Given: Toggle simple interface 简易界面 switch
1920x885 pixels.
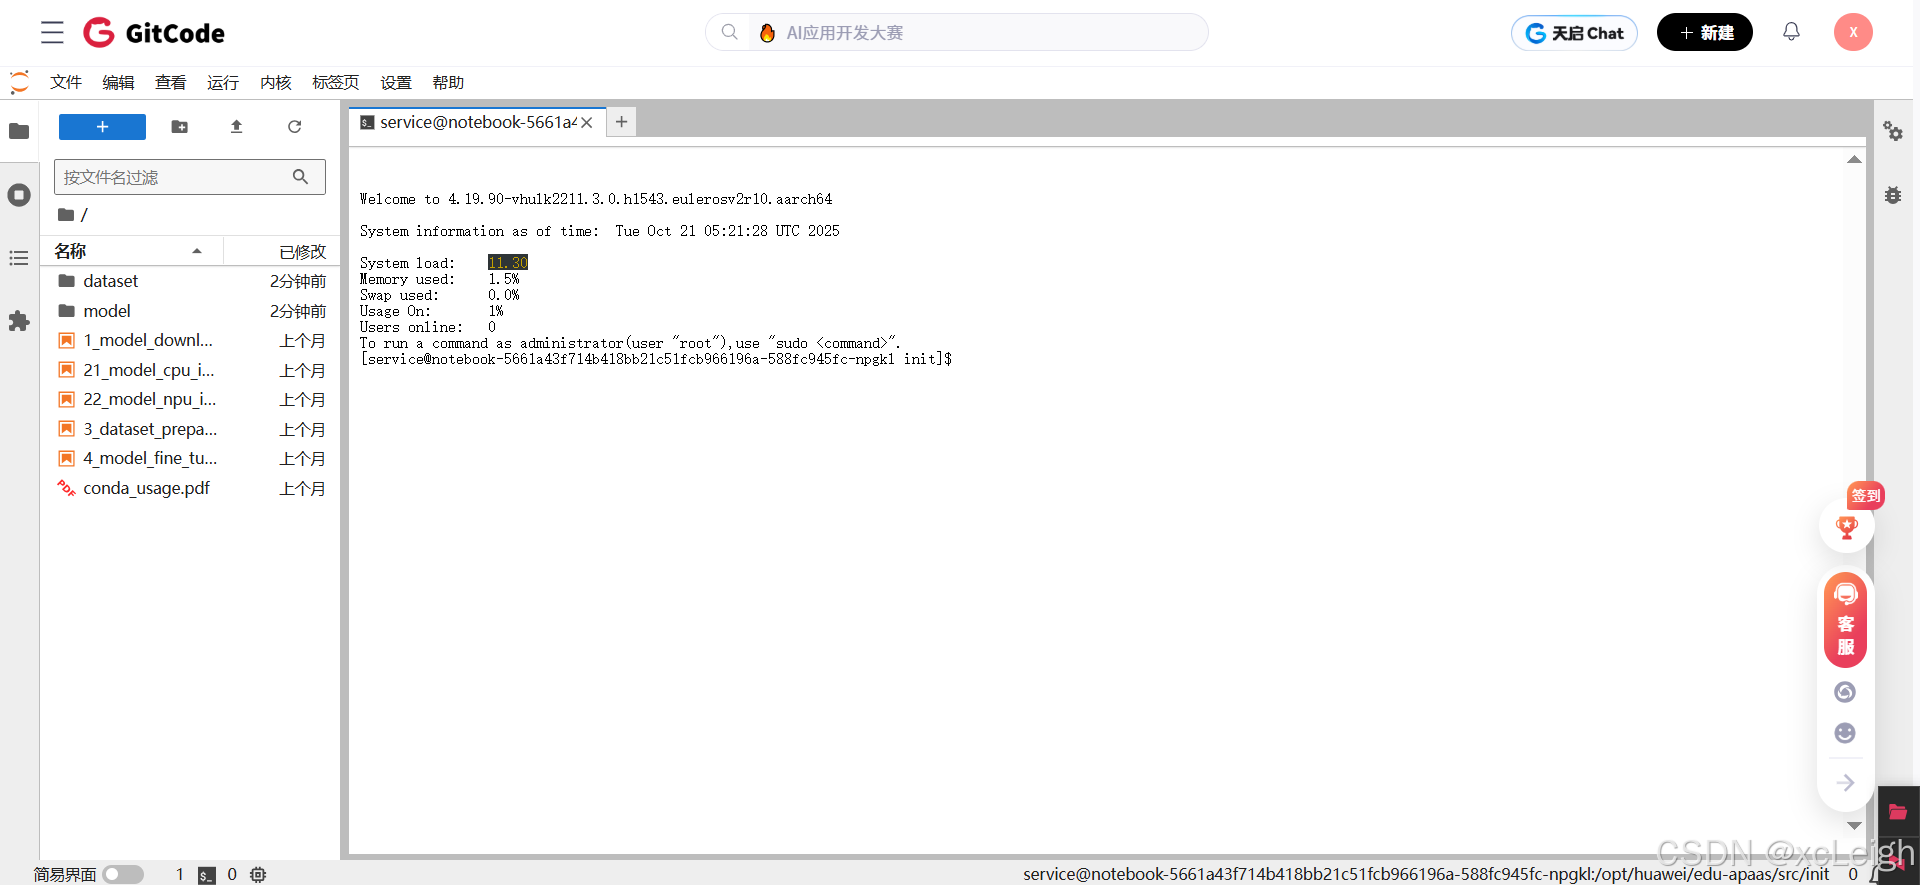Looking at the screenshot, I should point(123,874).
